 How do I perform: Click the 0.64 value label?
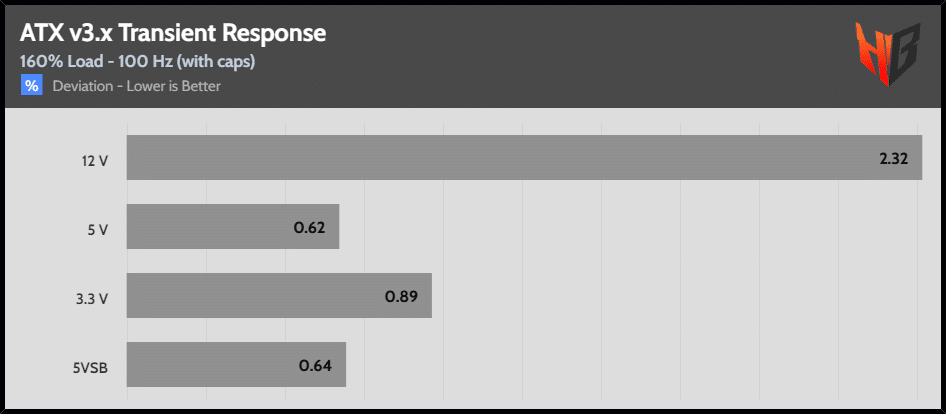tap(316, 366)
